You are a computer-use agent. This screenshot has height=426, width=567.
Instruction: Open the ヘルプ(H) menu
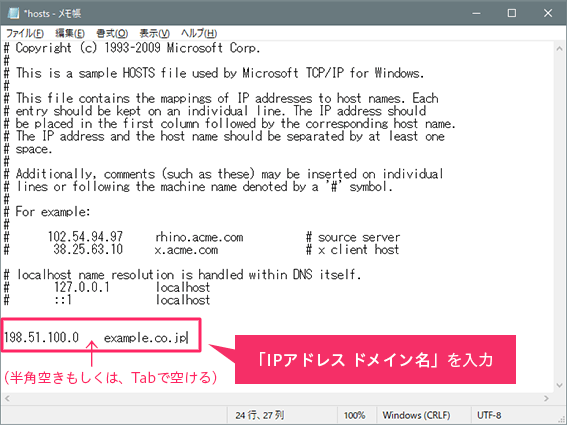[x=199, y=34]
